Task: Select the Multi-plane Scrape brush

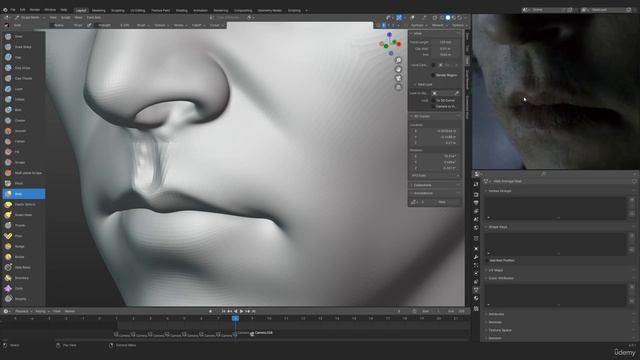Action: [x=24, y=173]
